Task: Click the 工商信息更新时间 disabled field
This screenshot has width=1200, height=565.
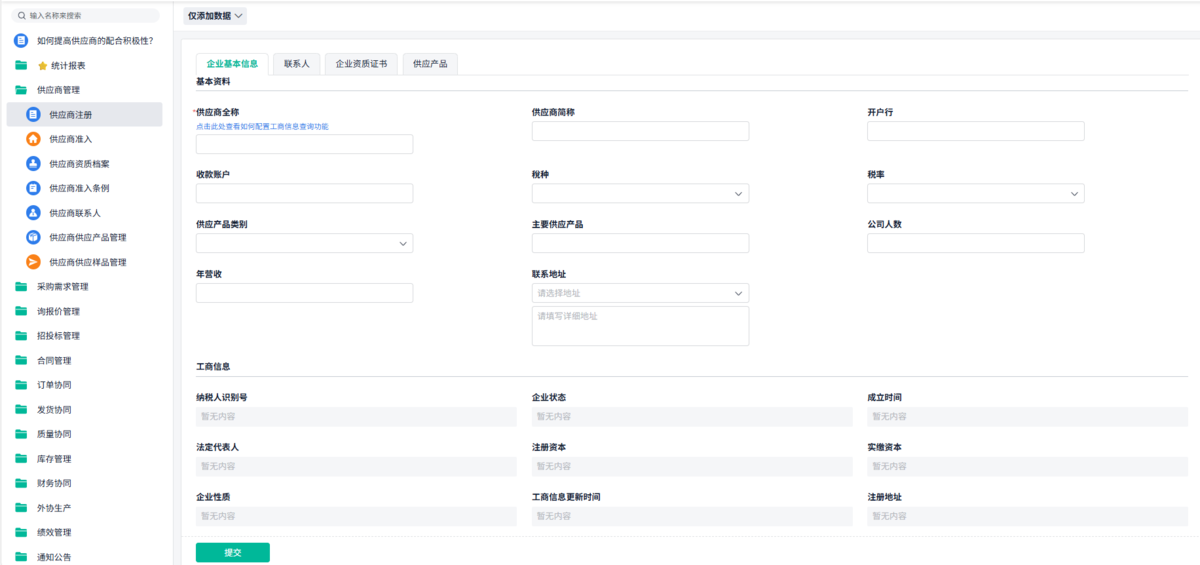Action: click(692, 516)
